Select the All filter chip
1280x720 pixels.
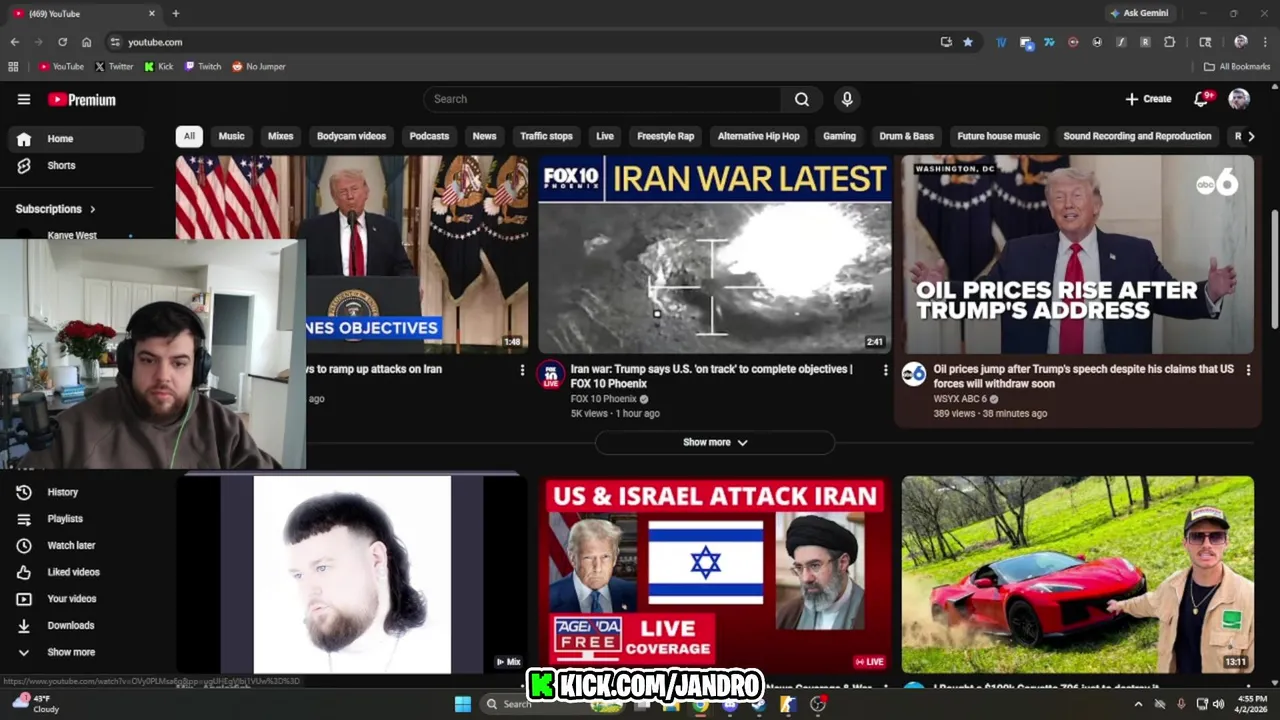click(x=189, y=136)
